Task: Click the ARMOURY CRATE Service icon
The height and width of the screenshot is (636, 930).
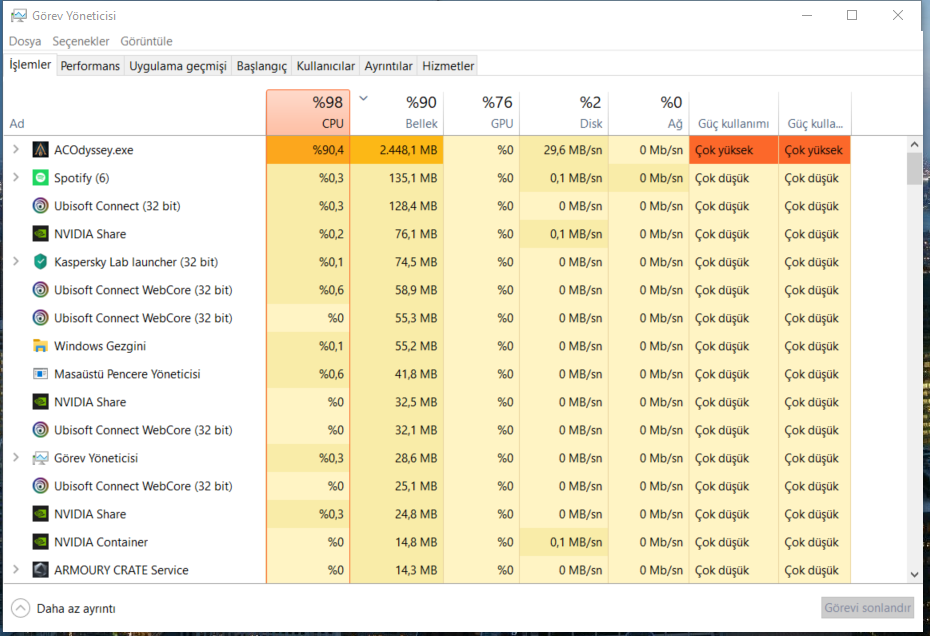Action: click(40, 570)
